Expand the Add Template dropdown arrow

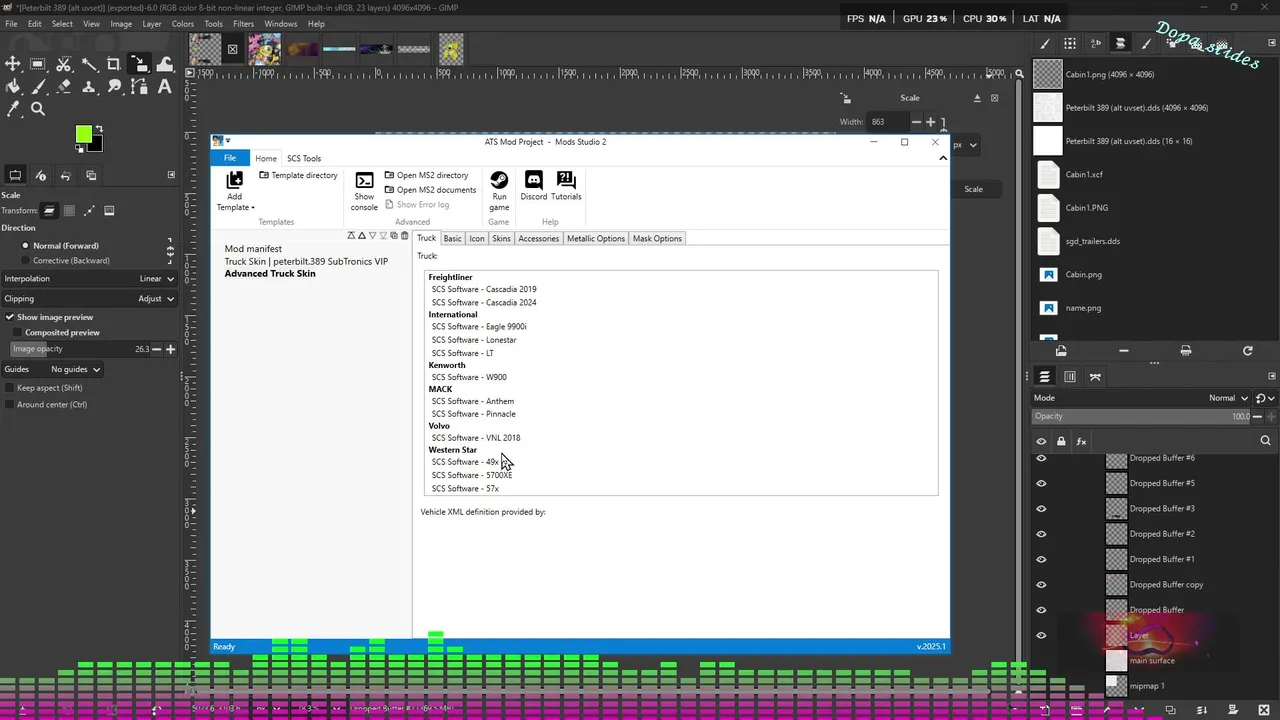tap(253, 208)
